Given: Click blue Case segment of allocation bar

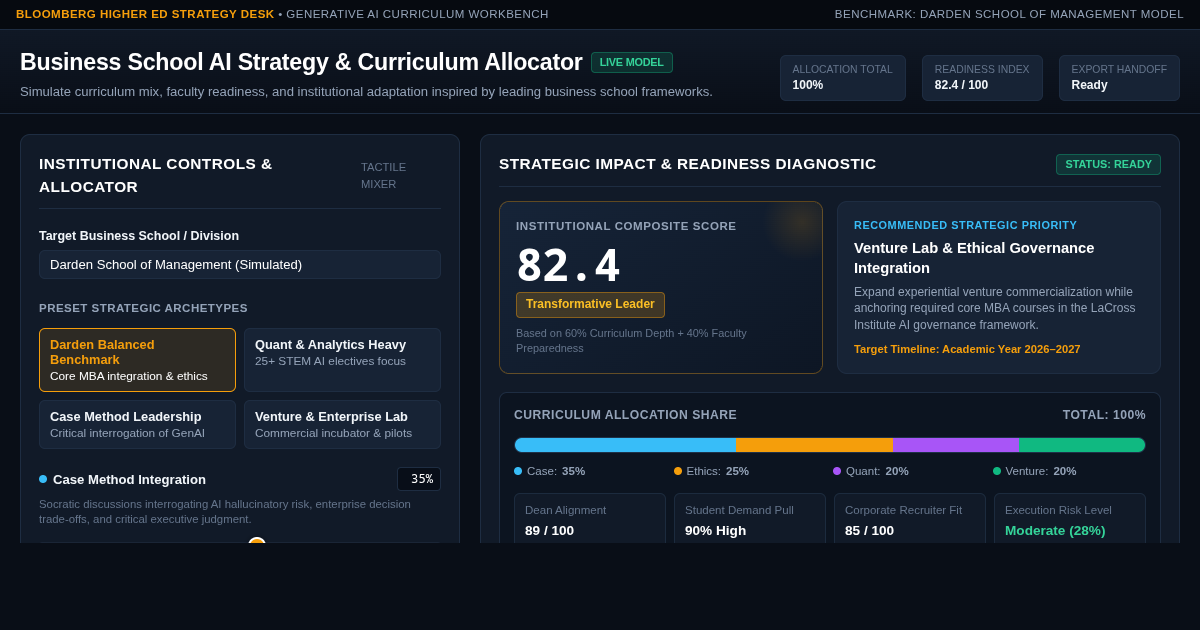Looking at the screenshot, I should coord(625,445).
